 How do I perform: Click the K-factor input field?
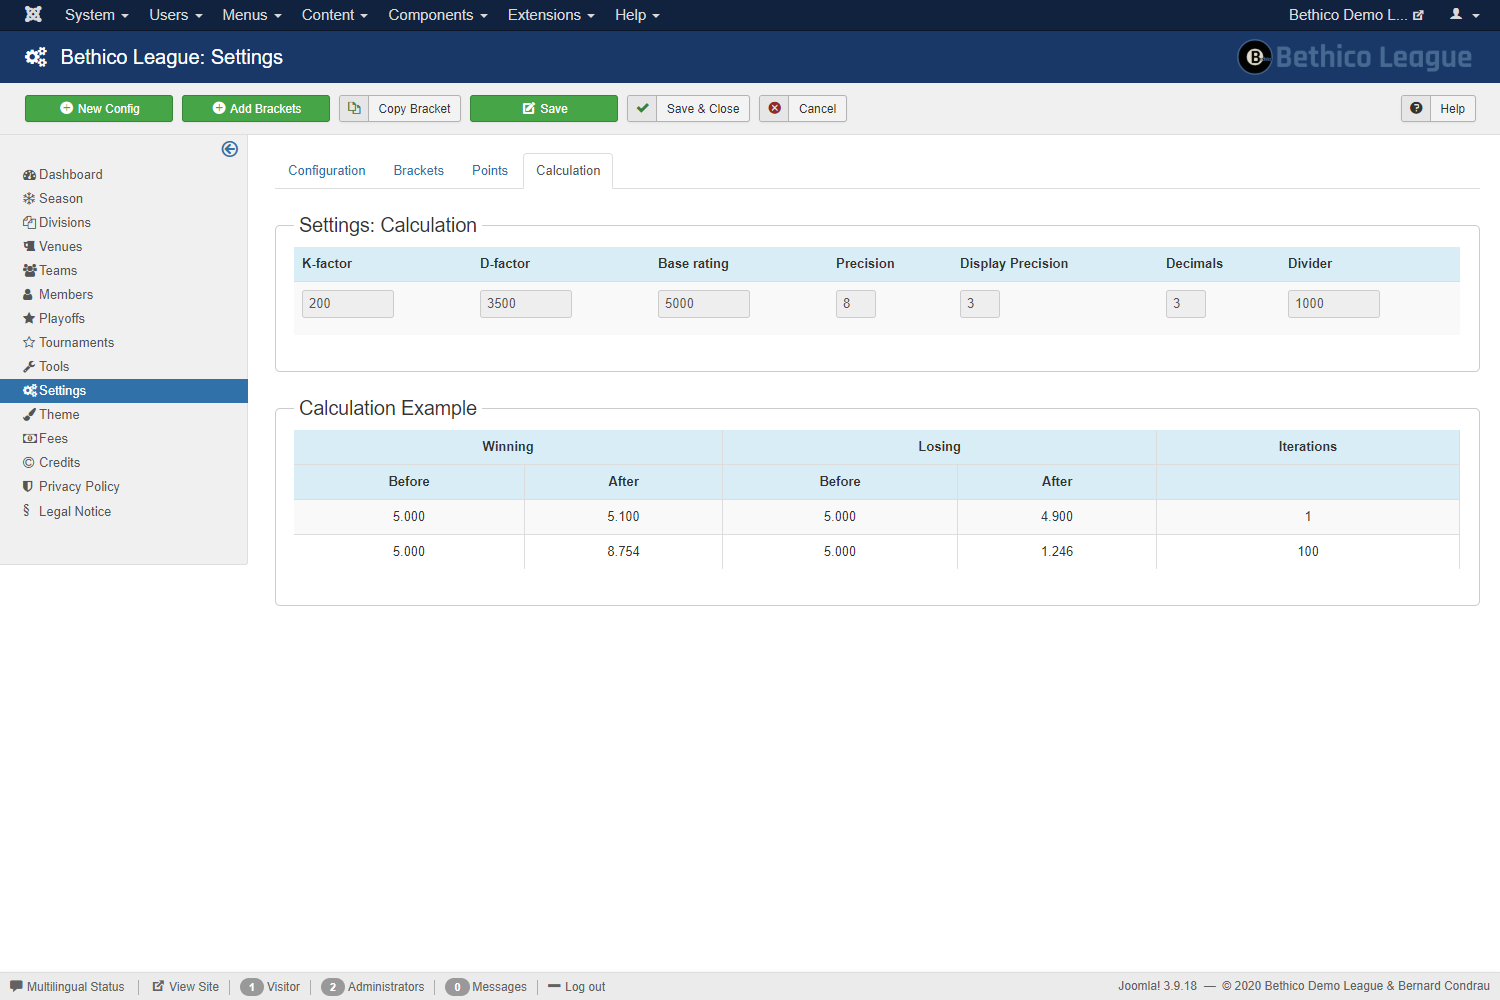(347, 304)
